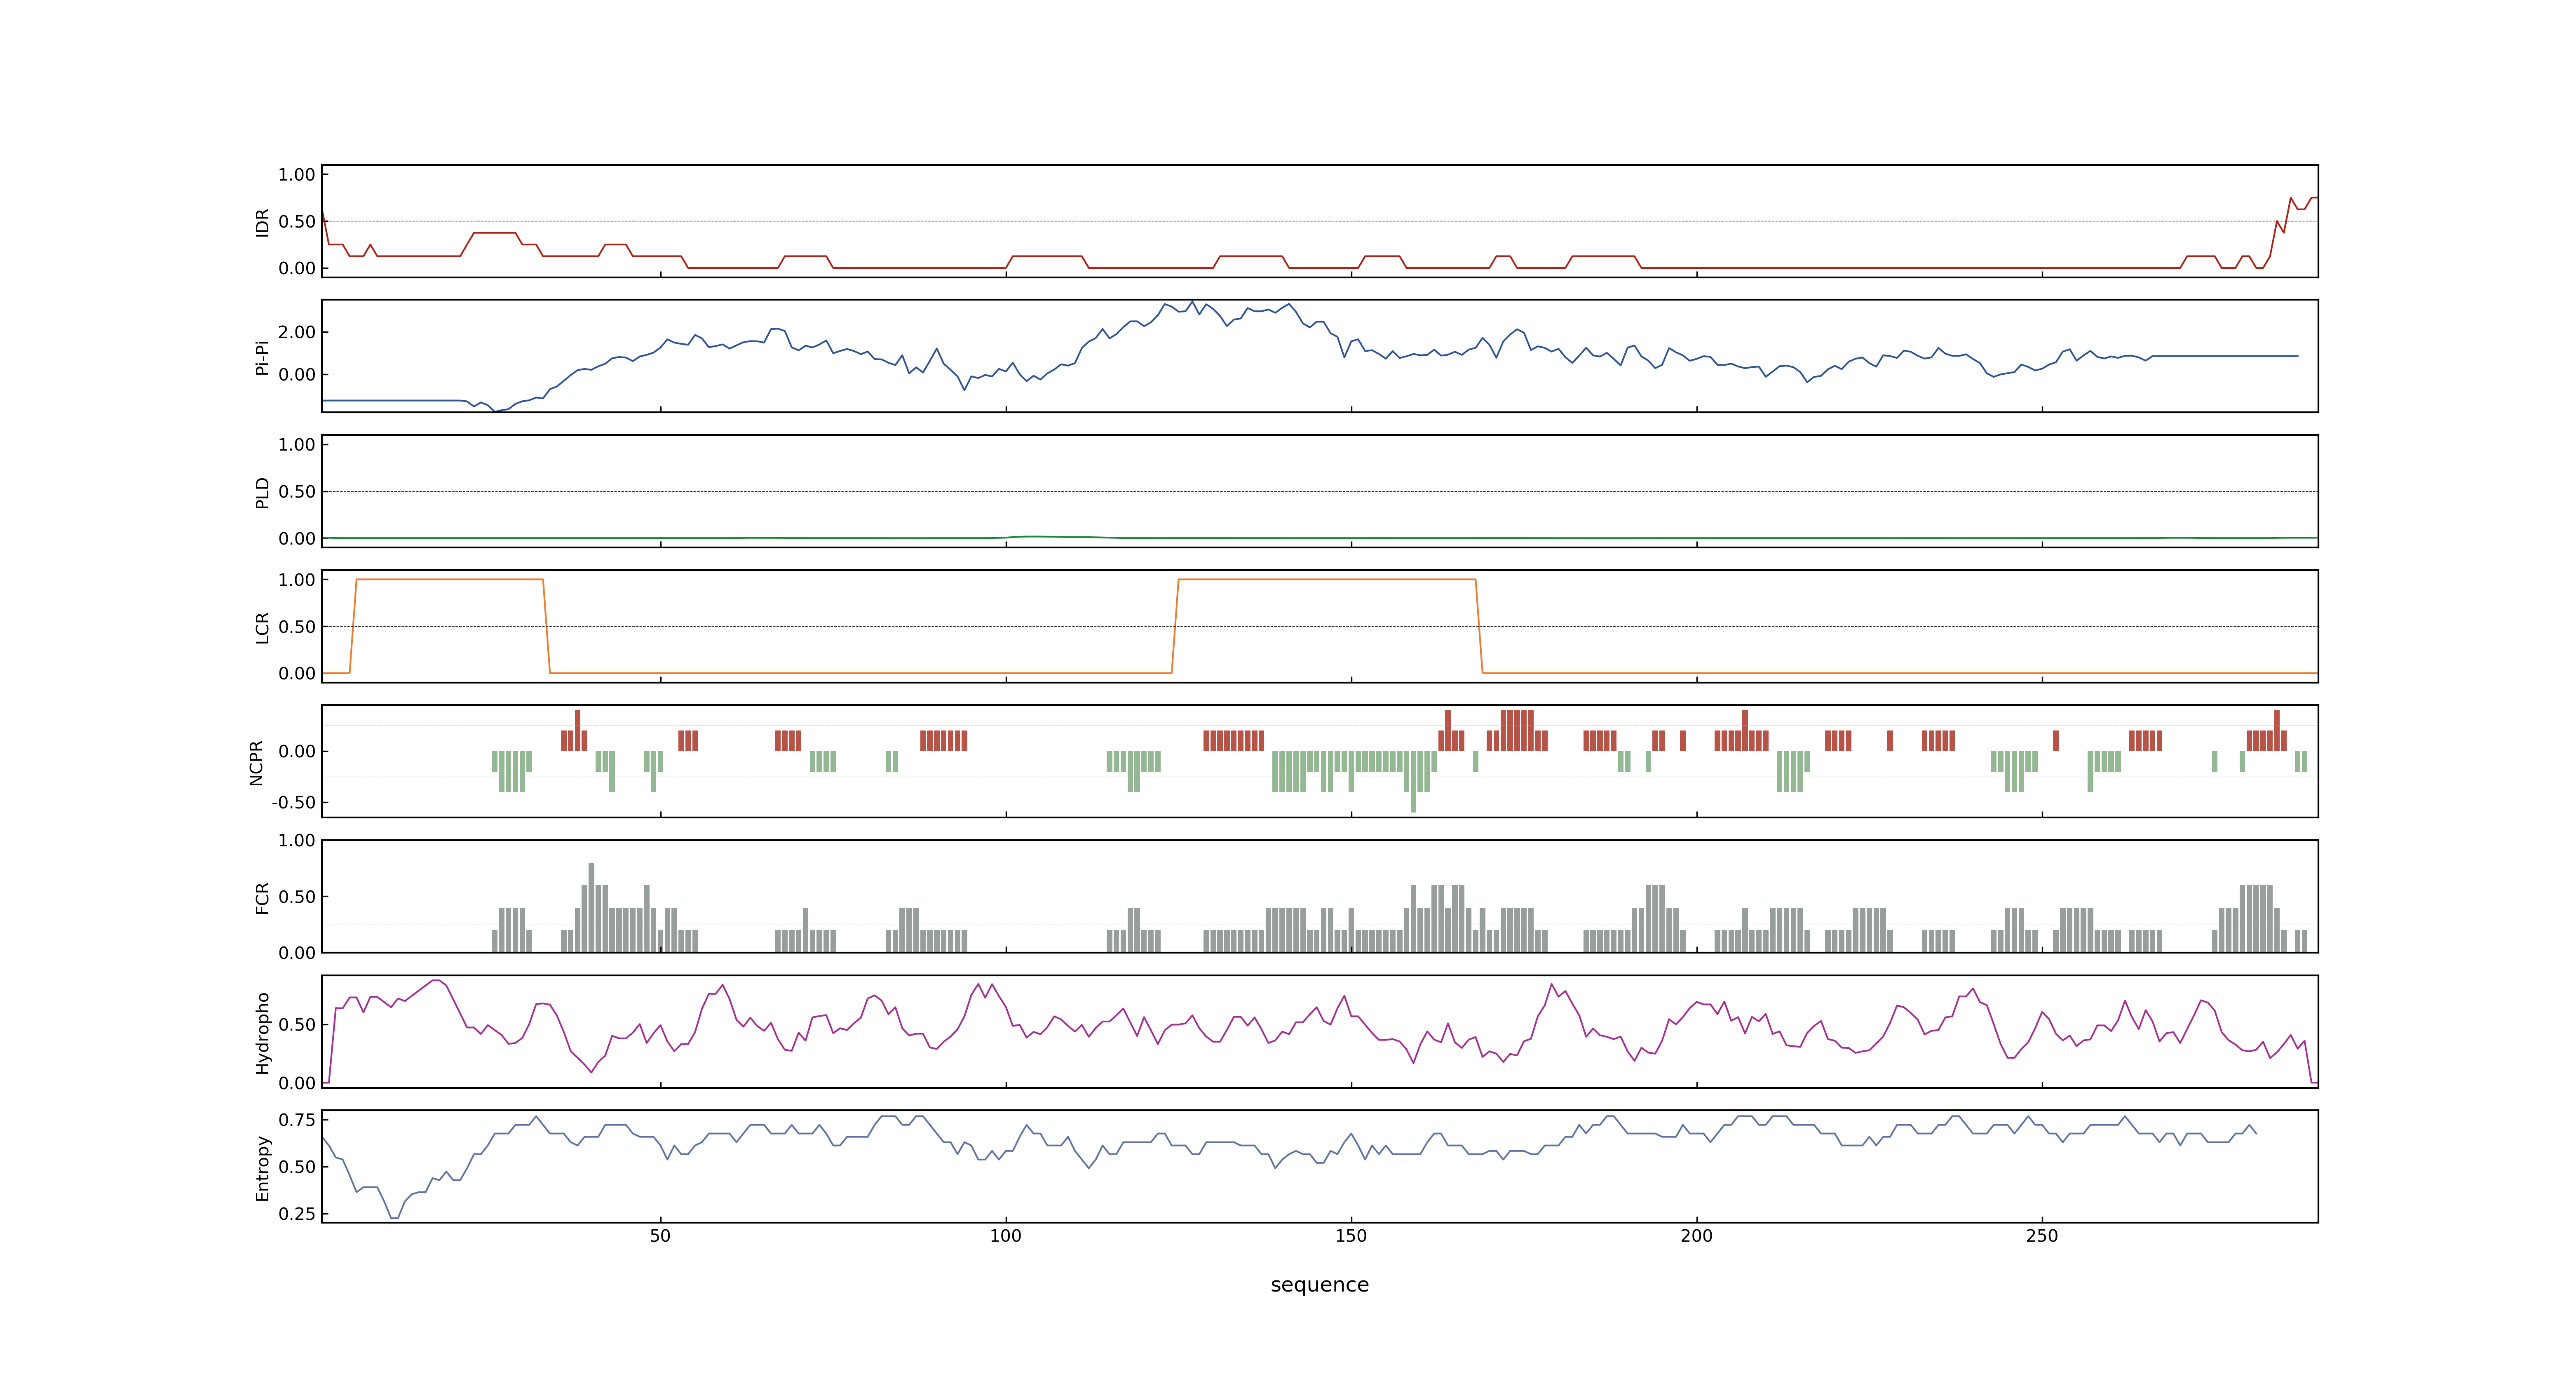2576x1374 pixels.
Task: Click the 0.00 tick of PLD panel
Action: (x=297, y=539)
